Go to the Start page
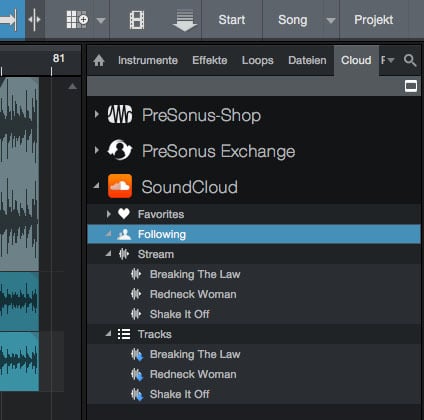 tap(232, 20)
